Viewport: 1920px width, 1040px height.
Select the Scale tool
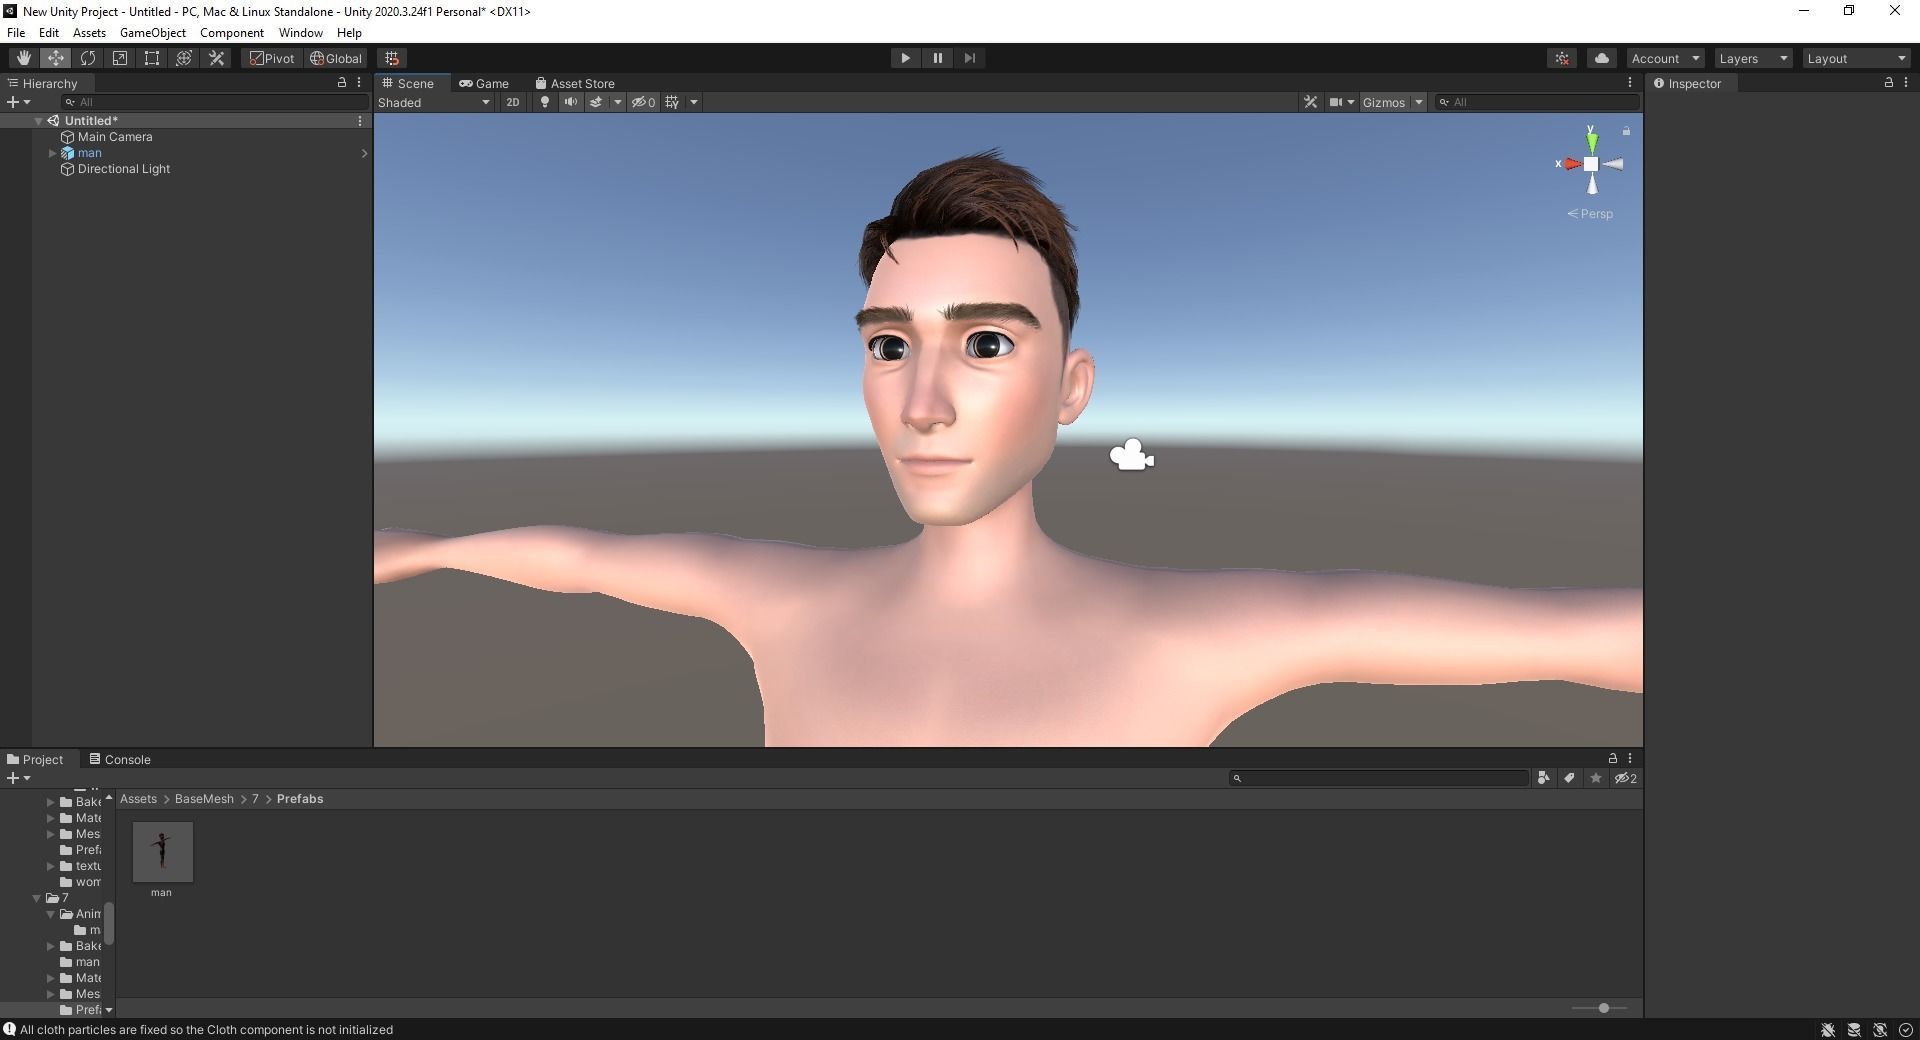[119, 58]
